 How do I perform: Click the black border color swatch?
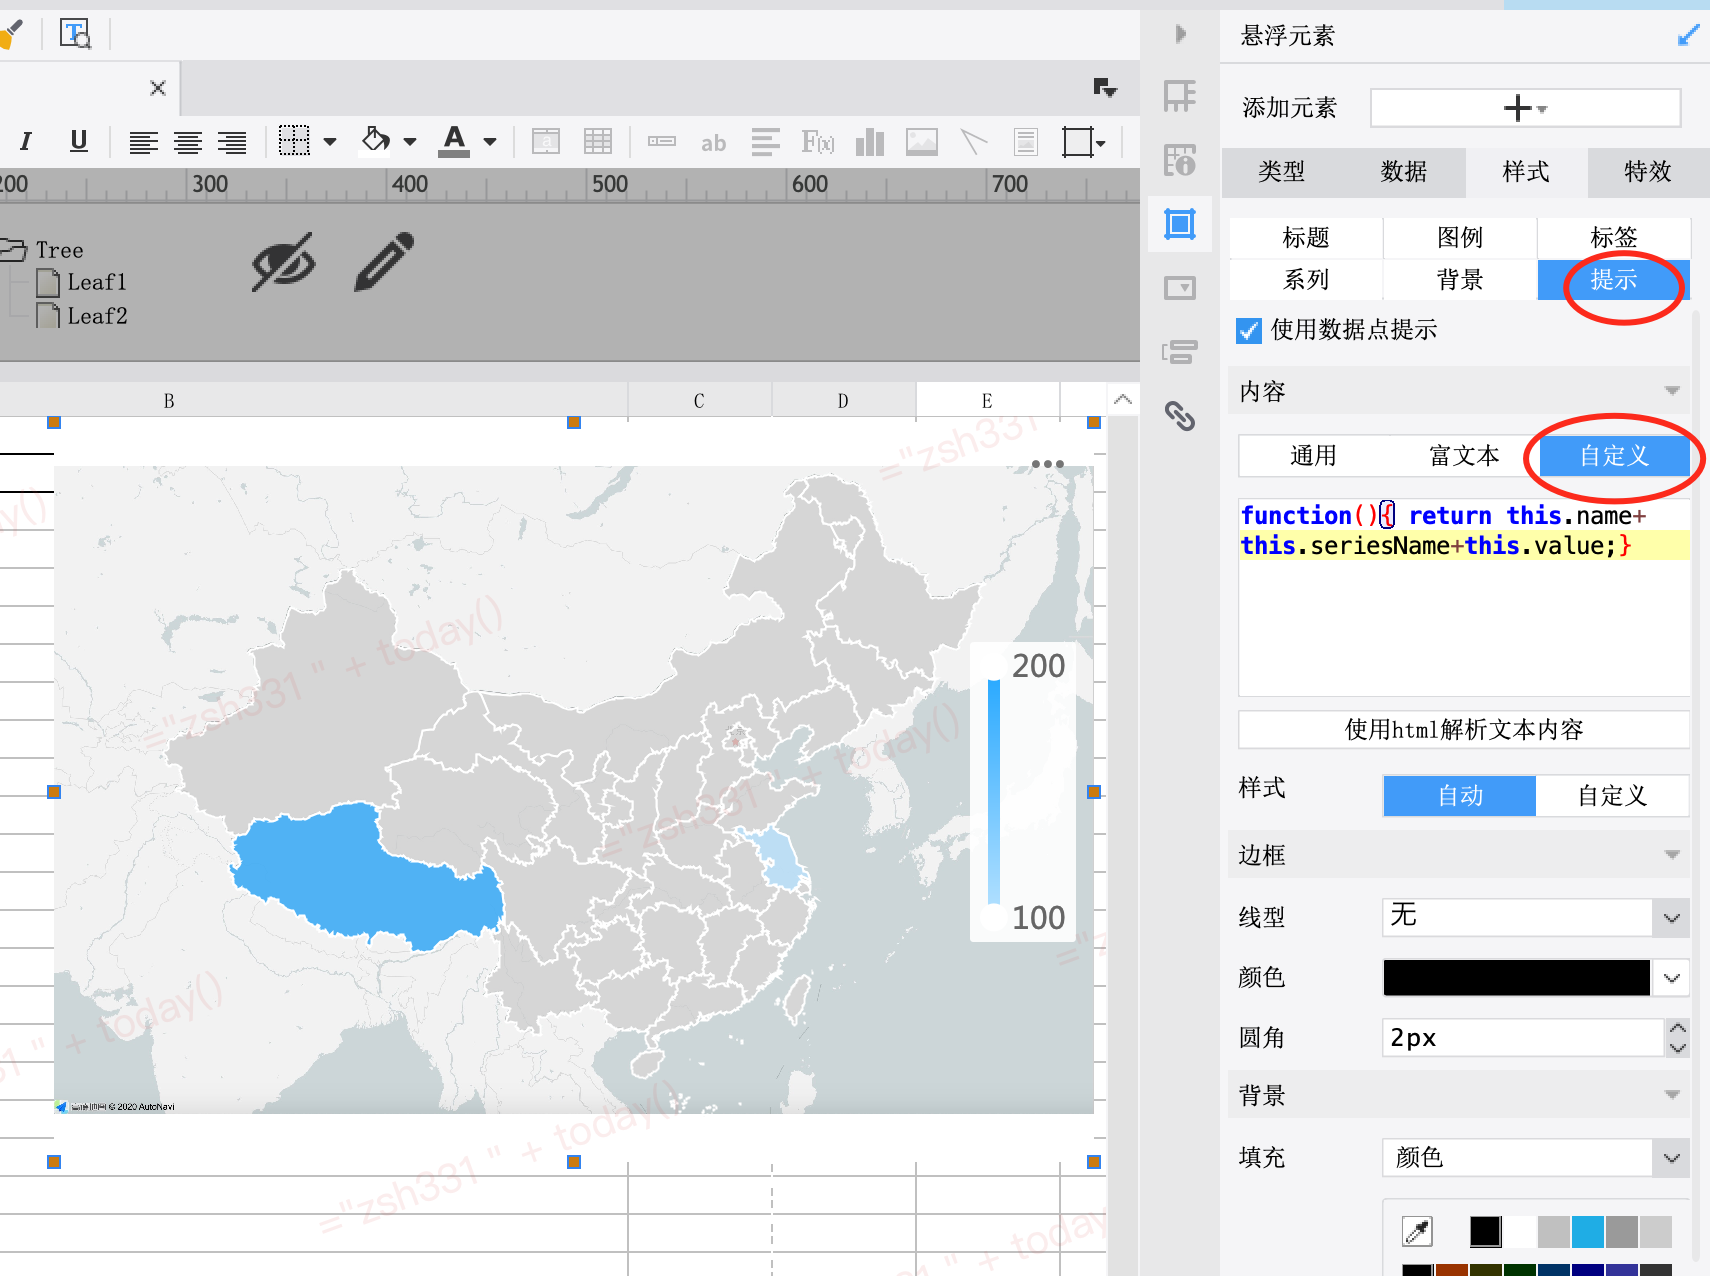pos(1517,978)
